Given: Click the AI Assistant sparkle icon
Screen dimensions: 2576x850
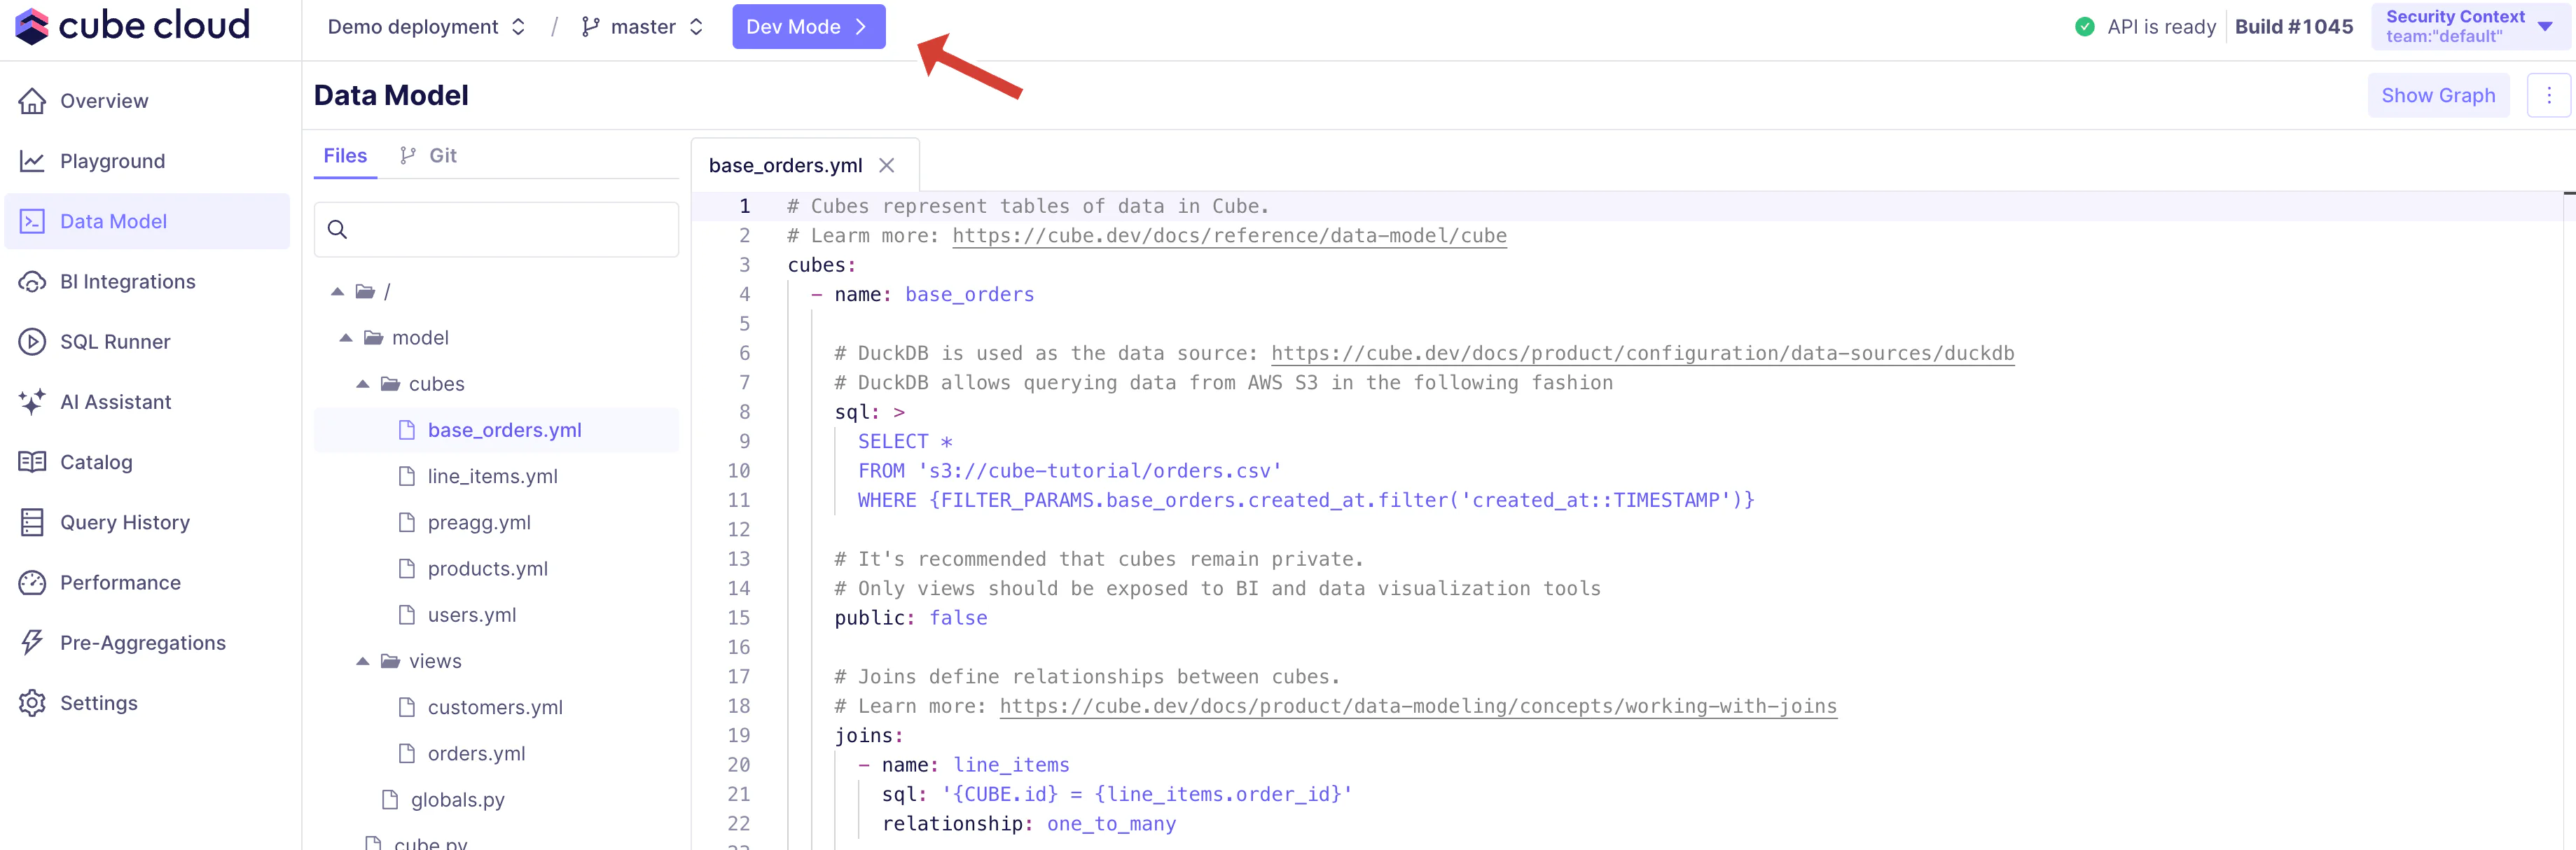Looking at the screenshot, I should click(x=32, y=402).
